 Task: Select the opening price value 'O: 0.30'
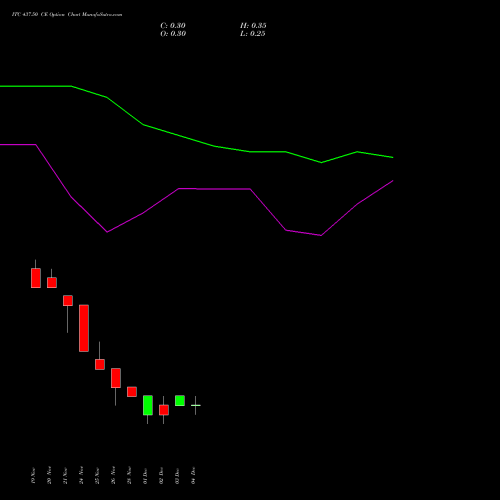pos(173,34)
